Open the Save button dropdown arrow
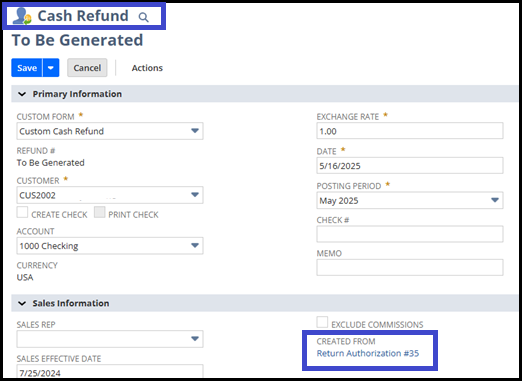Screen dimensions: 522x381 [51, 68]
